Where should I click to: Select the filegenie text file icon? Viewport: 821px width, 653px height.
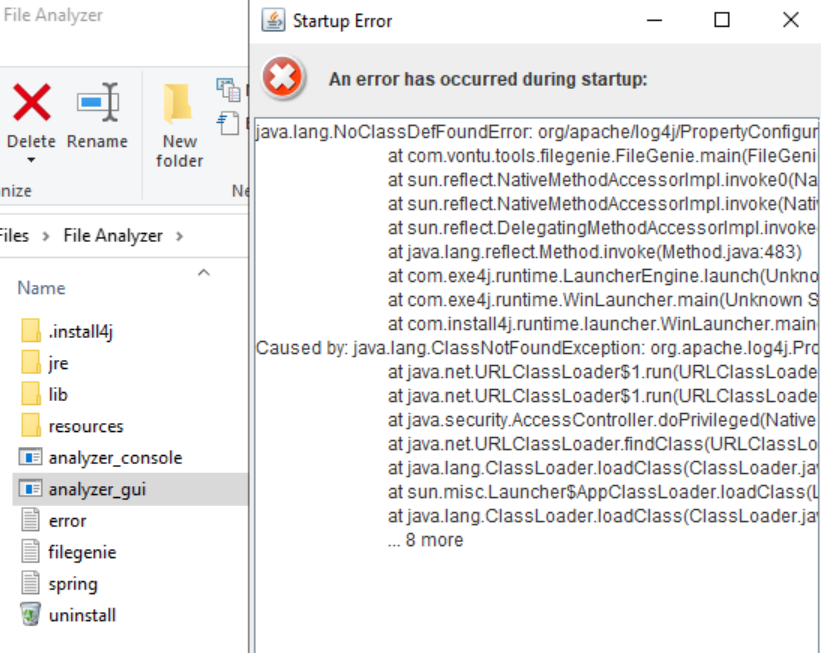click(30, 552)
